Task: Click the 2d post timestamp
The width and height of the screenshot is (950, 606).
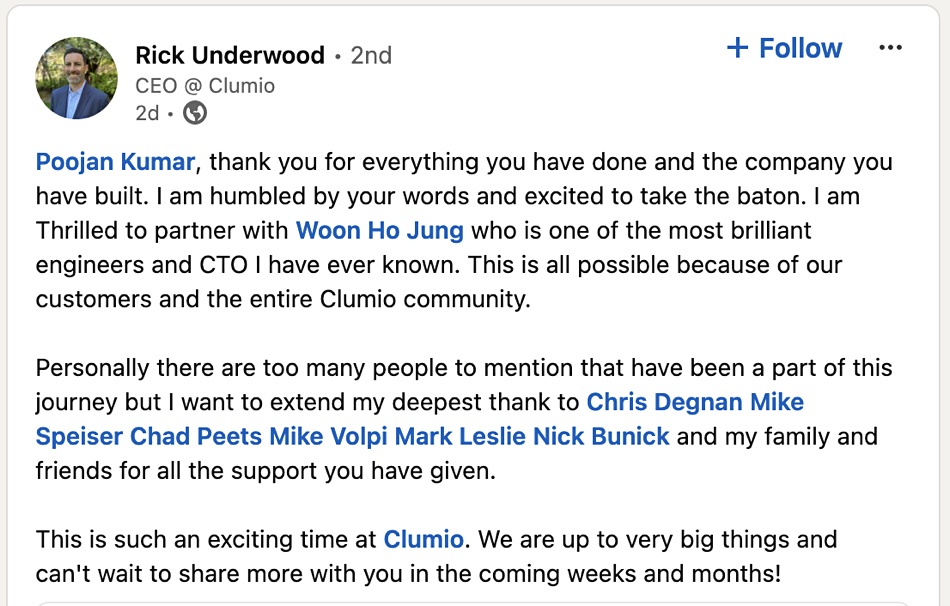Action: pyautogui.click(x=147, y=113)
